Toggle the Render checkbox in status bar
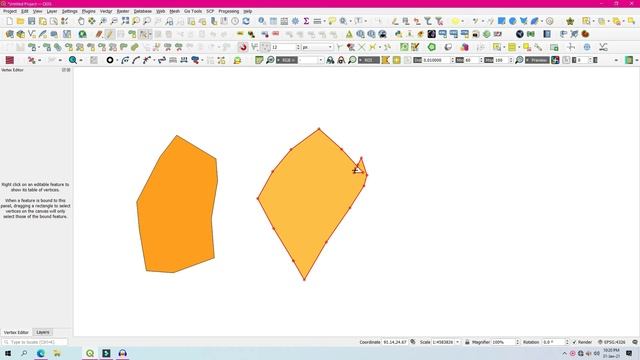 click(575, 342)
